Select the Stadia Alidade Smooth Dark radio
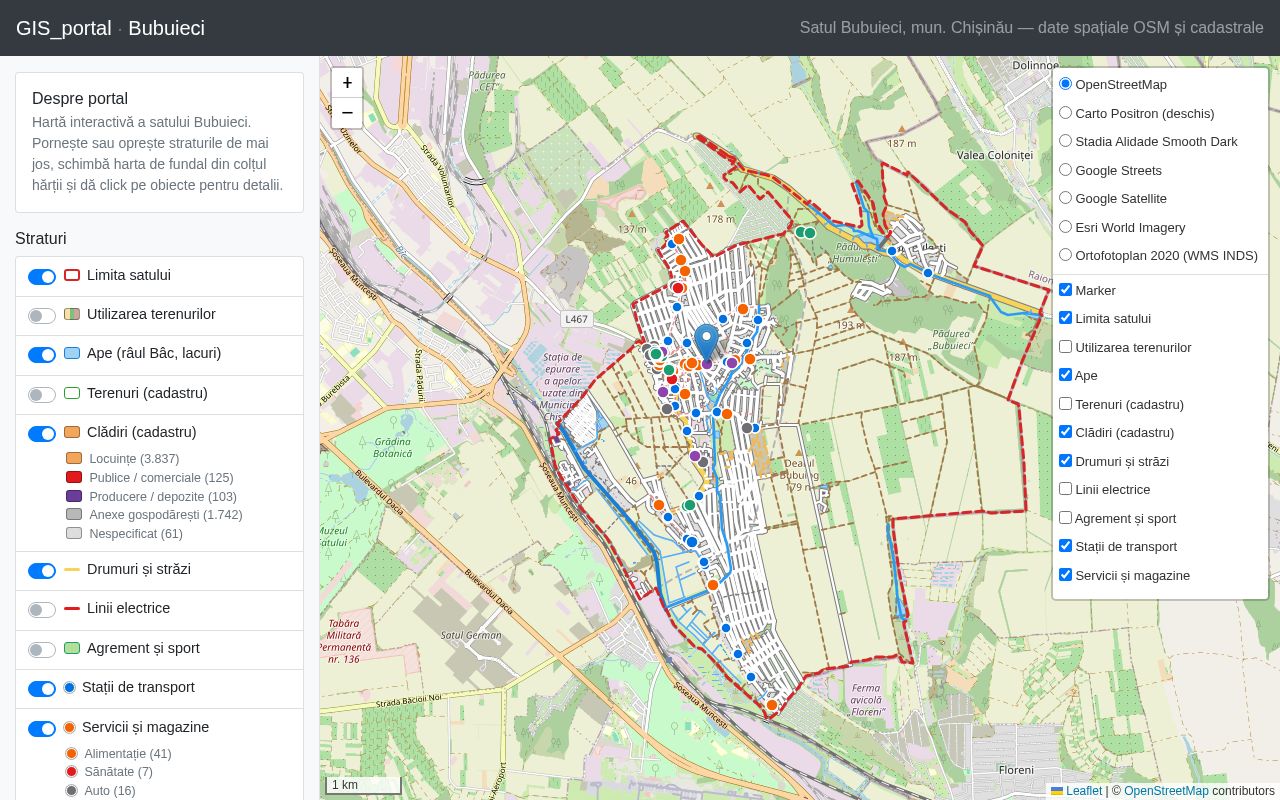 pos(1065,141)
